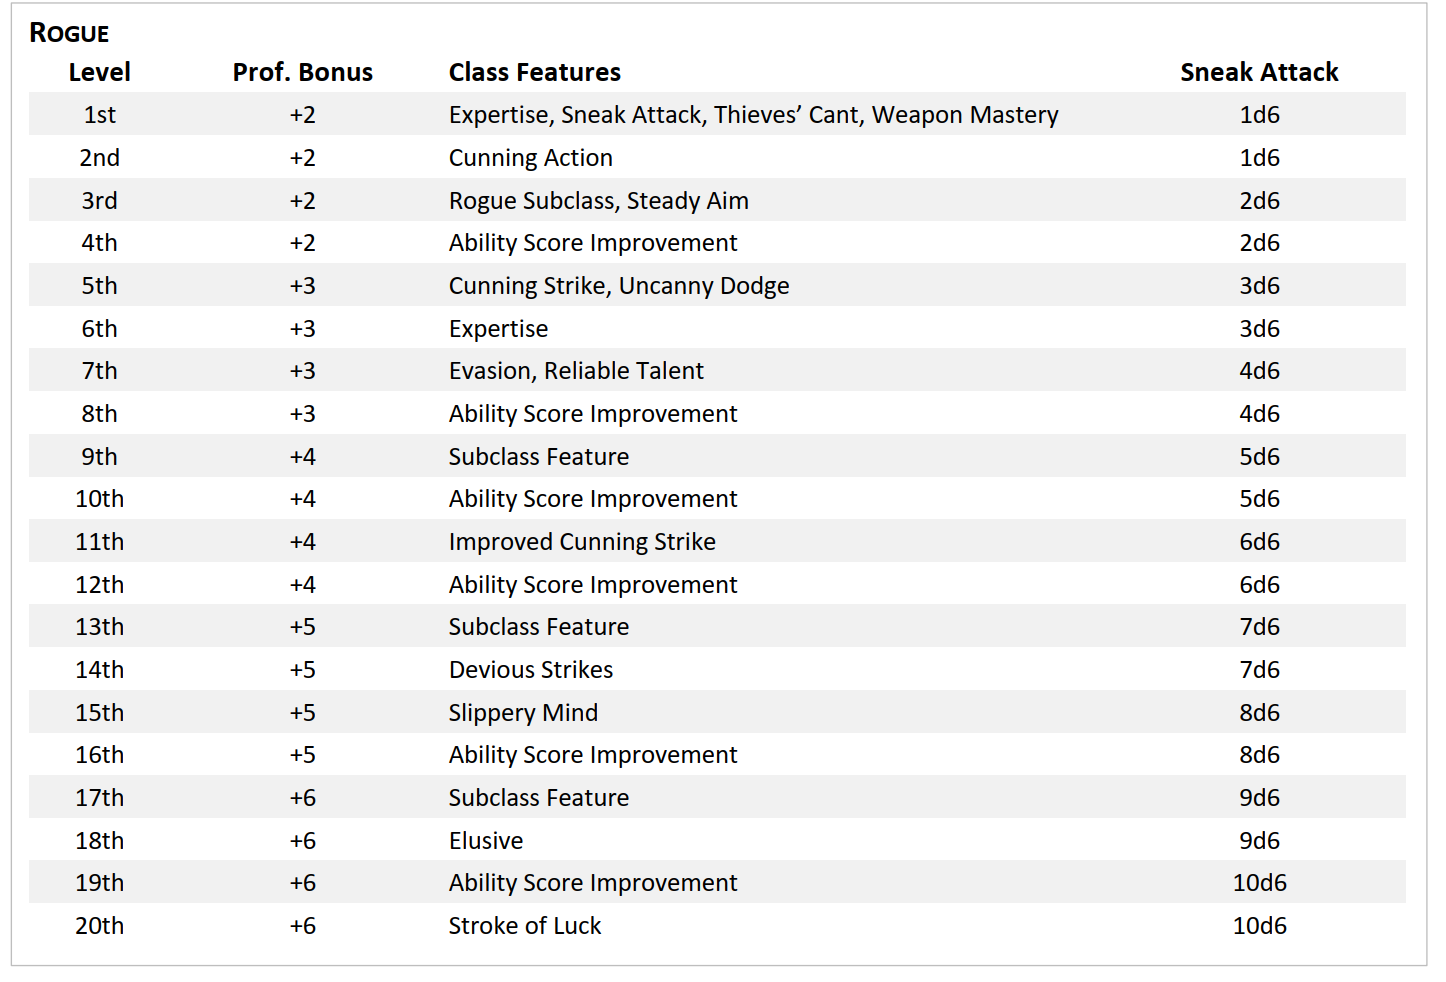The image size is (1446, 982).
Task: Select the 9th level Subclass Feature
Action: coord(539,457)
